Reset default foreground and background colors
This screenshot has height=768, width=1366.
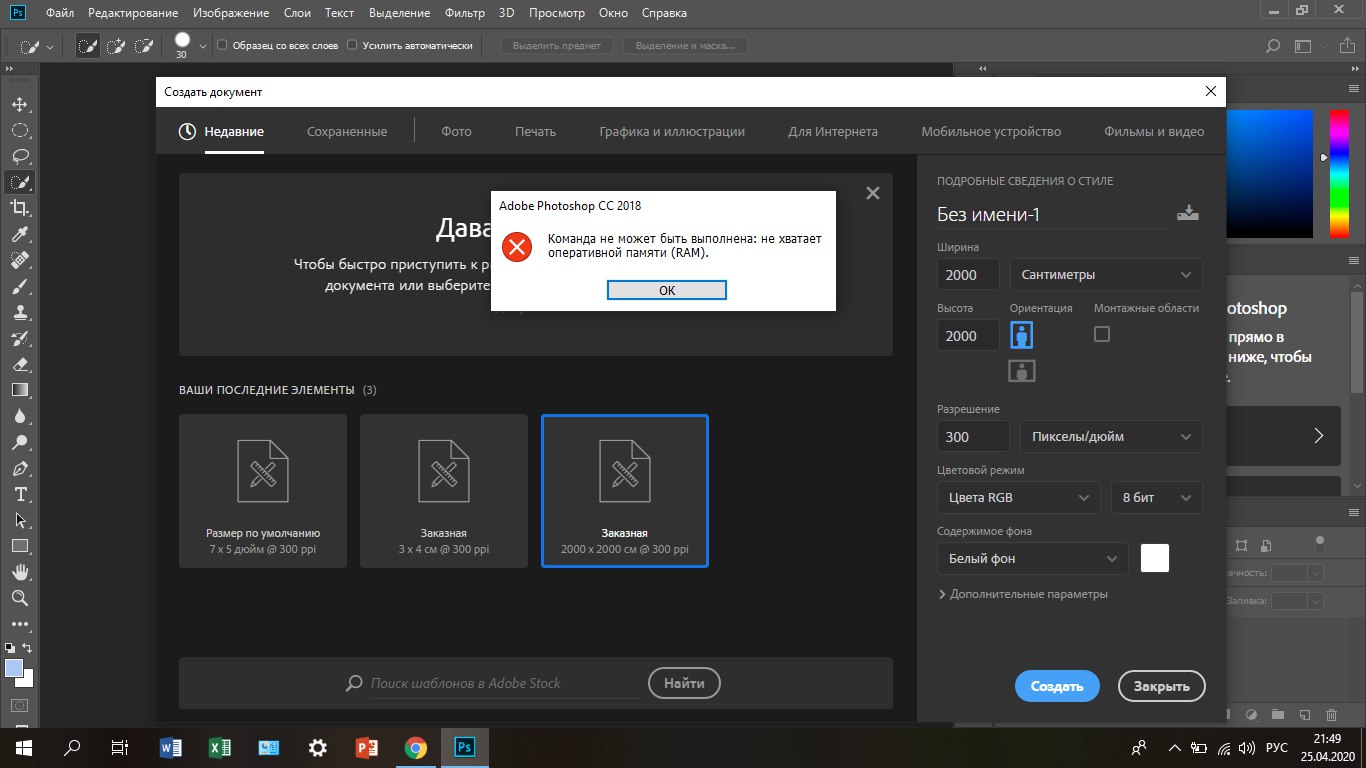click(10, 648)
